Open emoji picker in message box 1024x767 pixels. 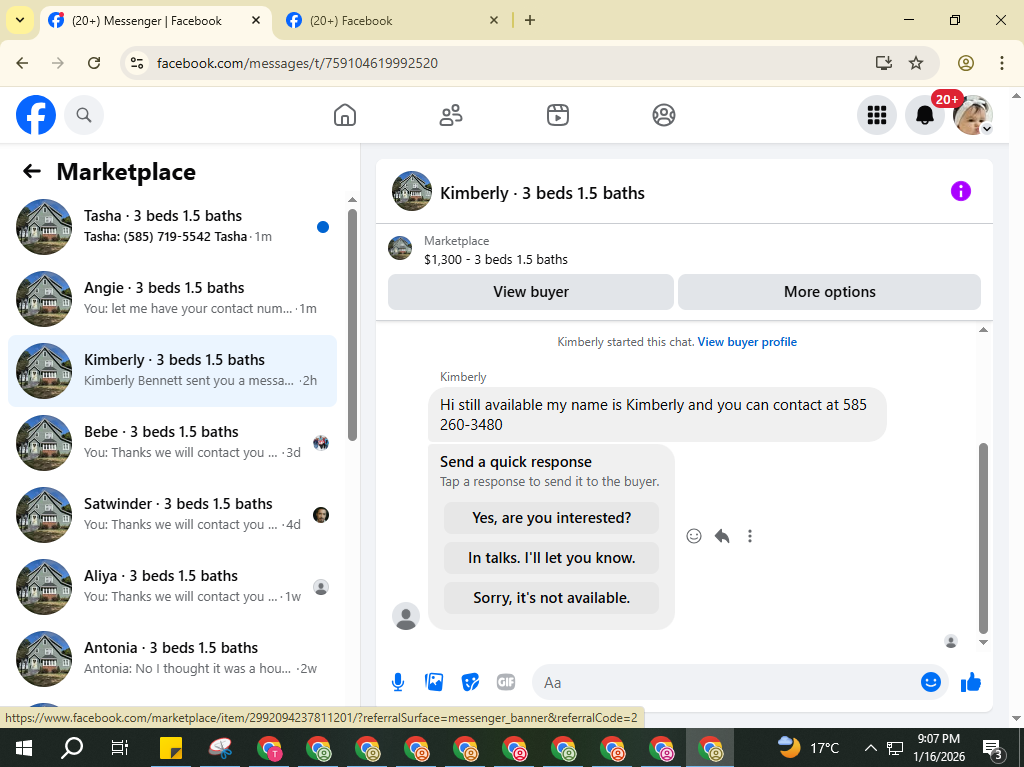click(931, 683)
